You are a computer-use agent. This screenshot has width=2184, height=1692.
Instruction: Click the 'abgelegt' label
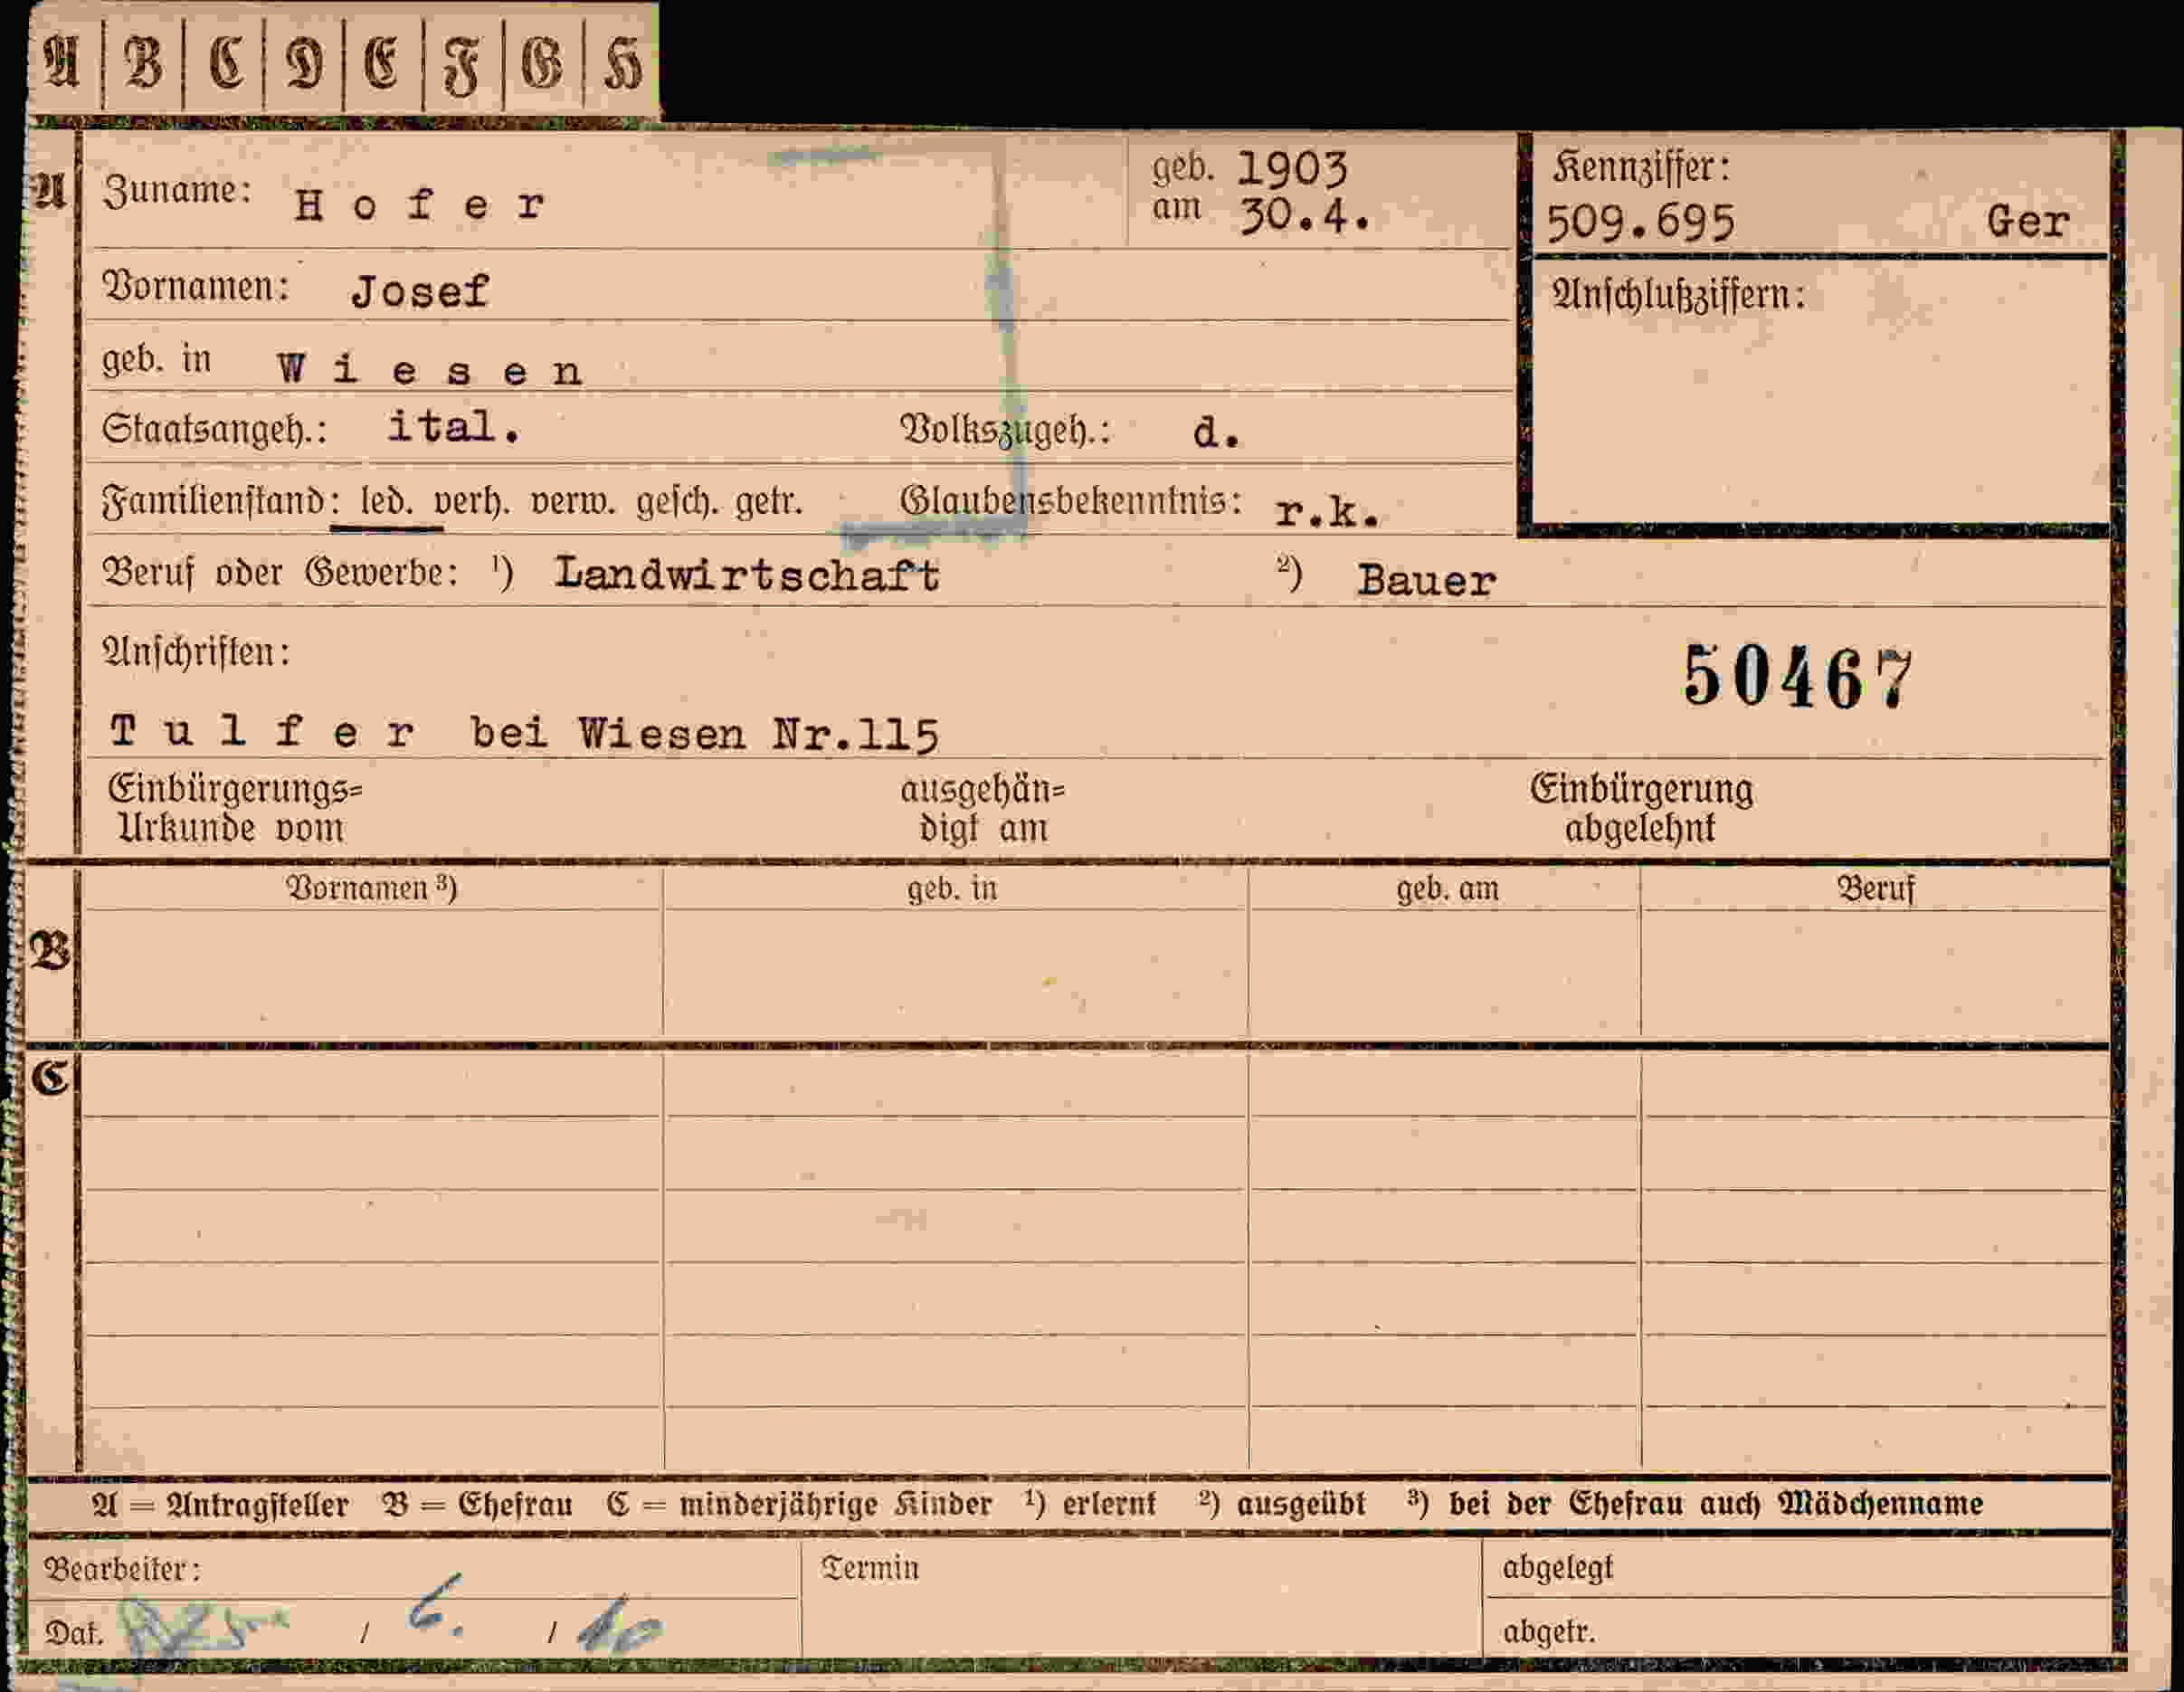pos(1557,1569)
